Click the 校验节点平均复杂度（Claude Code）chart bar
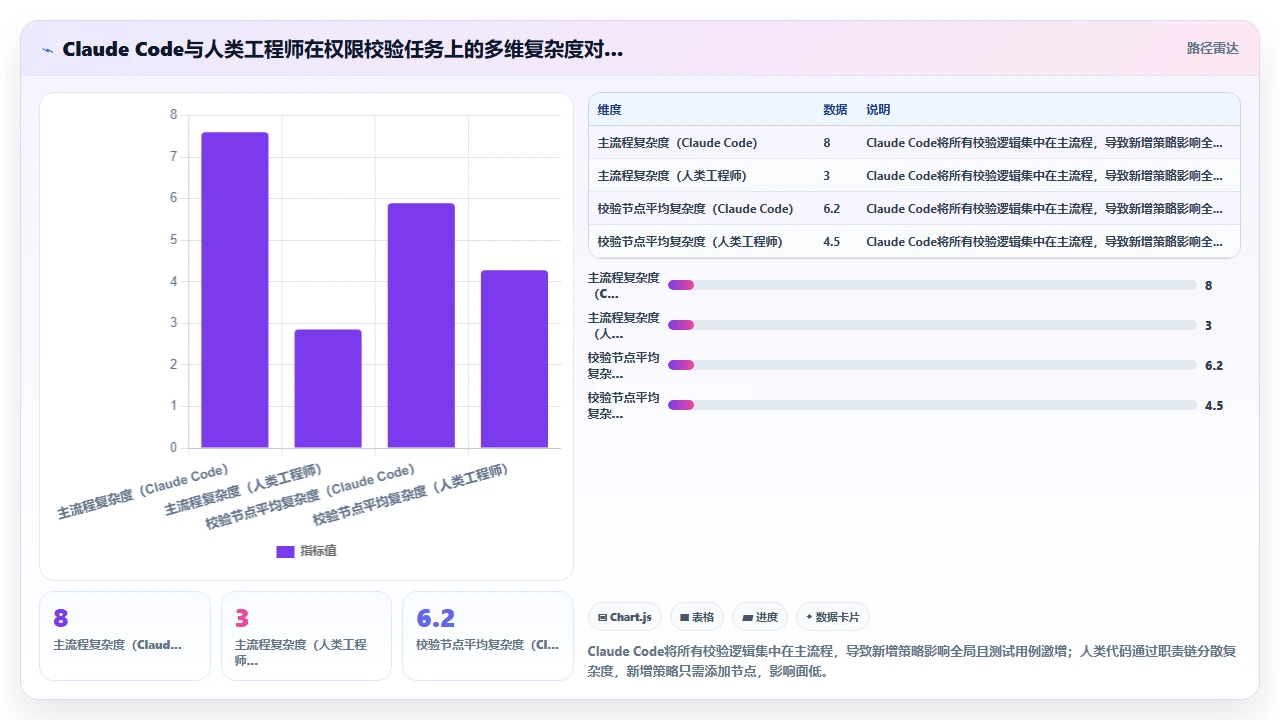 click(421, 325)
